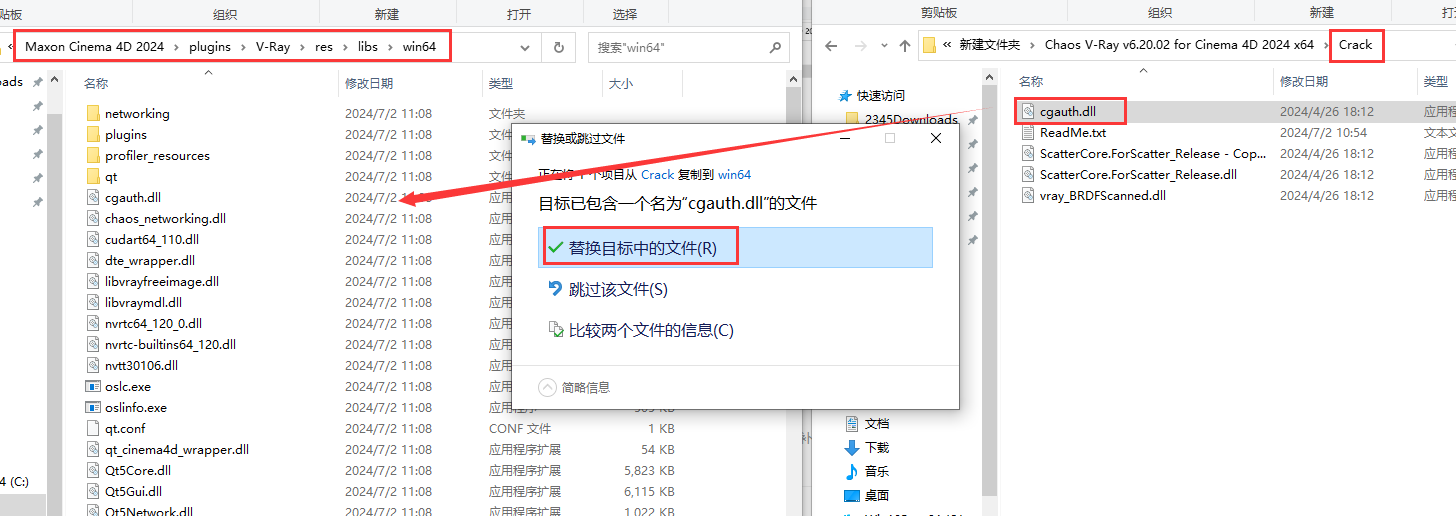Expand the chevron after libs breadcrumb
1456x516 pixels.
pos(392,47)
